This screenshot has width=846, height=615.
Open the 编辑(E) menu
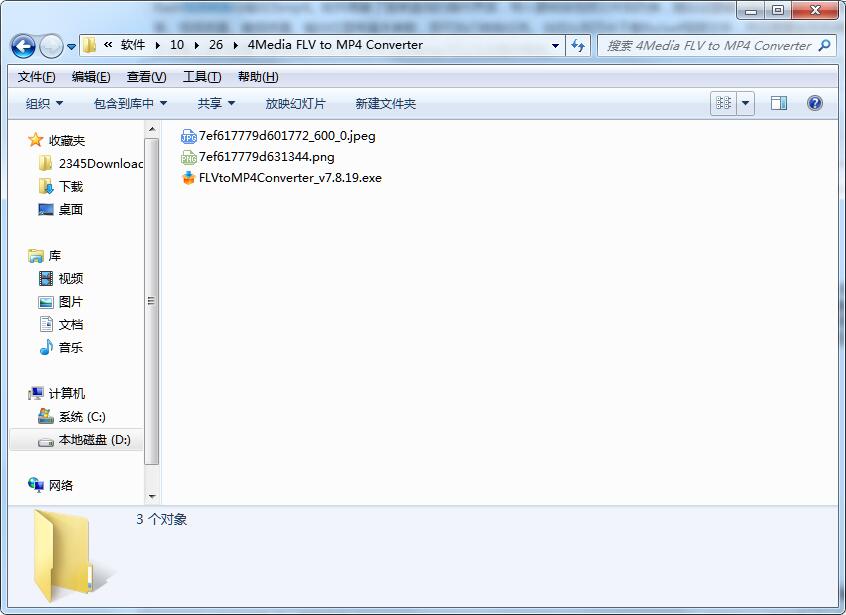tap(91, 77)
